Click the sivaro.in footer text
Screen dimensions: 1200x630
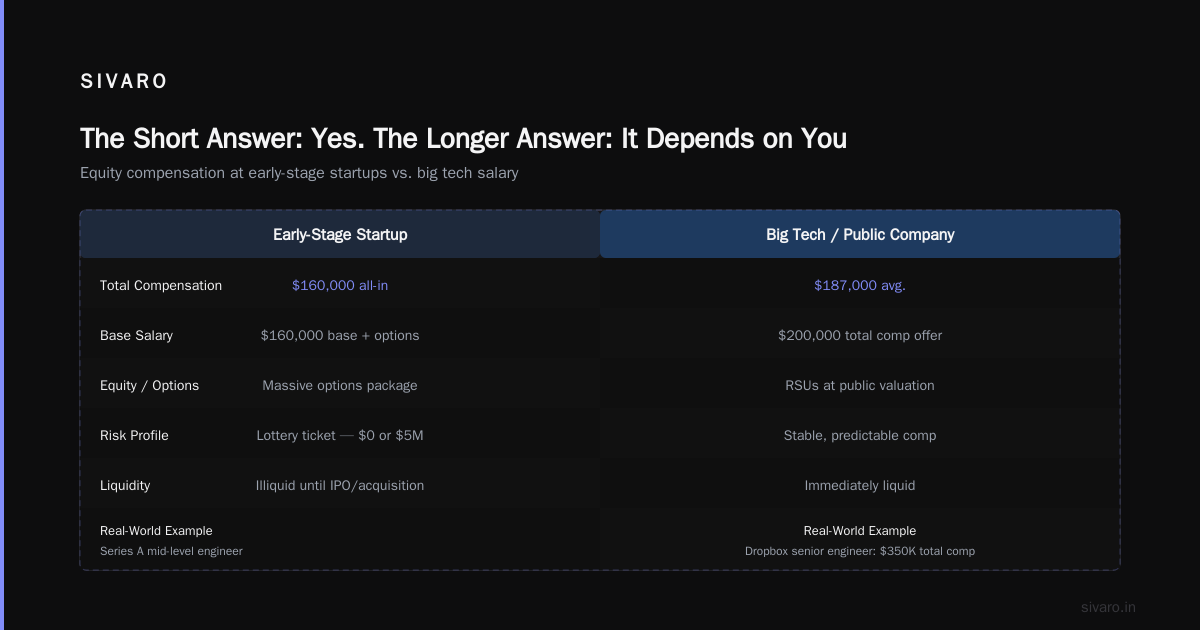pyautogui.click(x=1109, y=607)
